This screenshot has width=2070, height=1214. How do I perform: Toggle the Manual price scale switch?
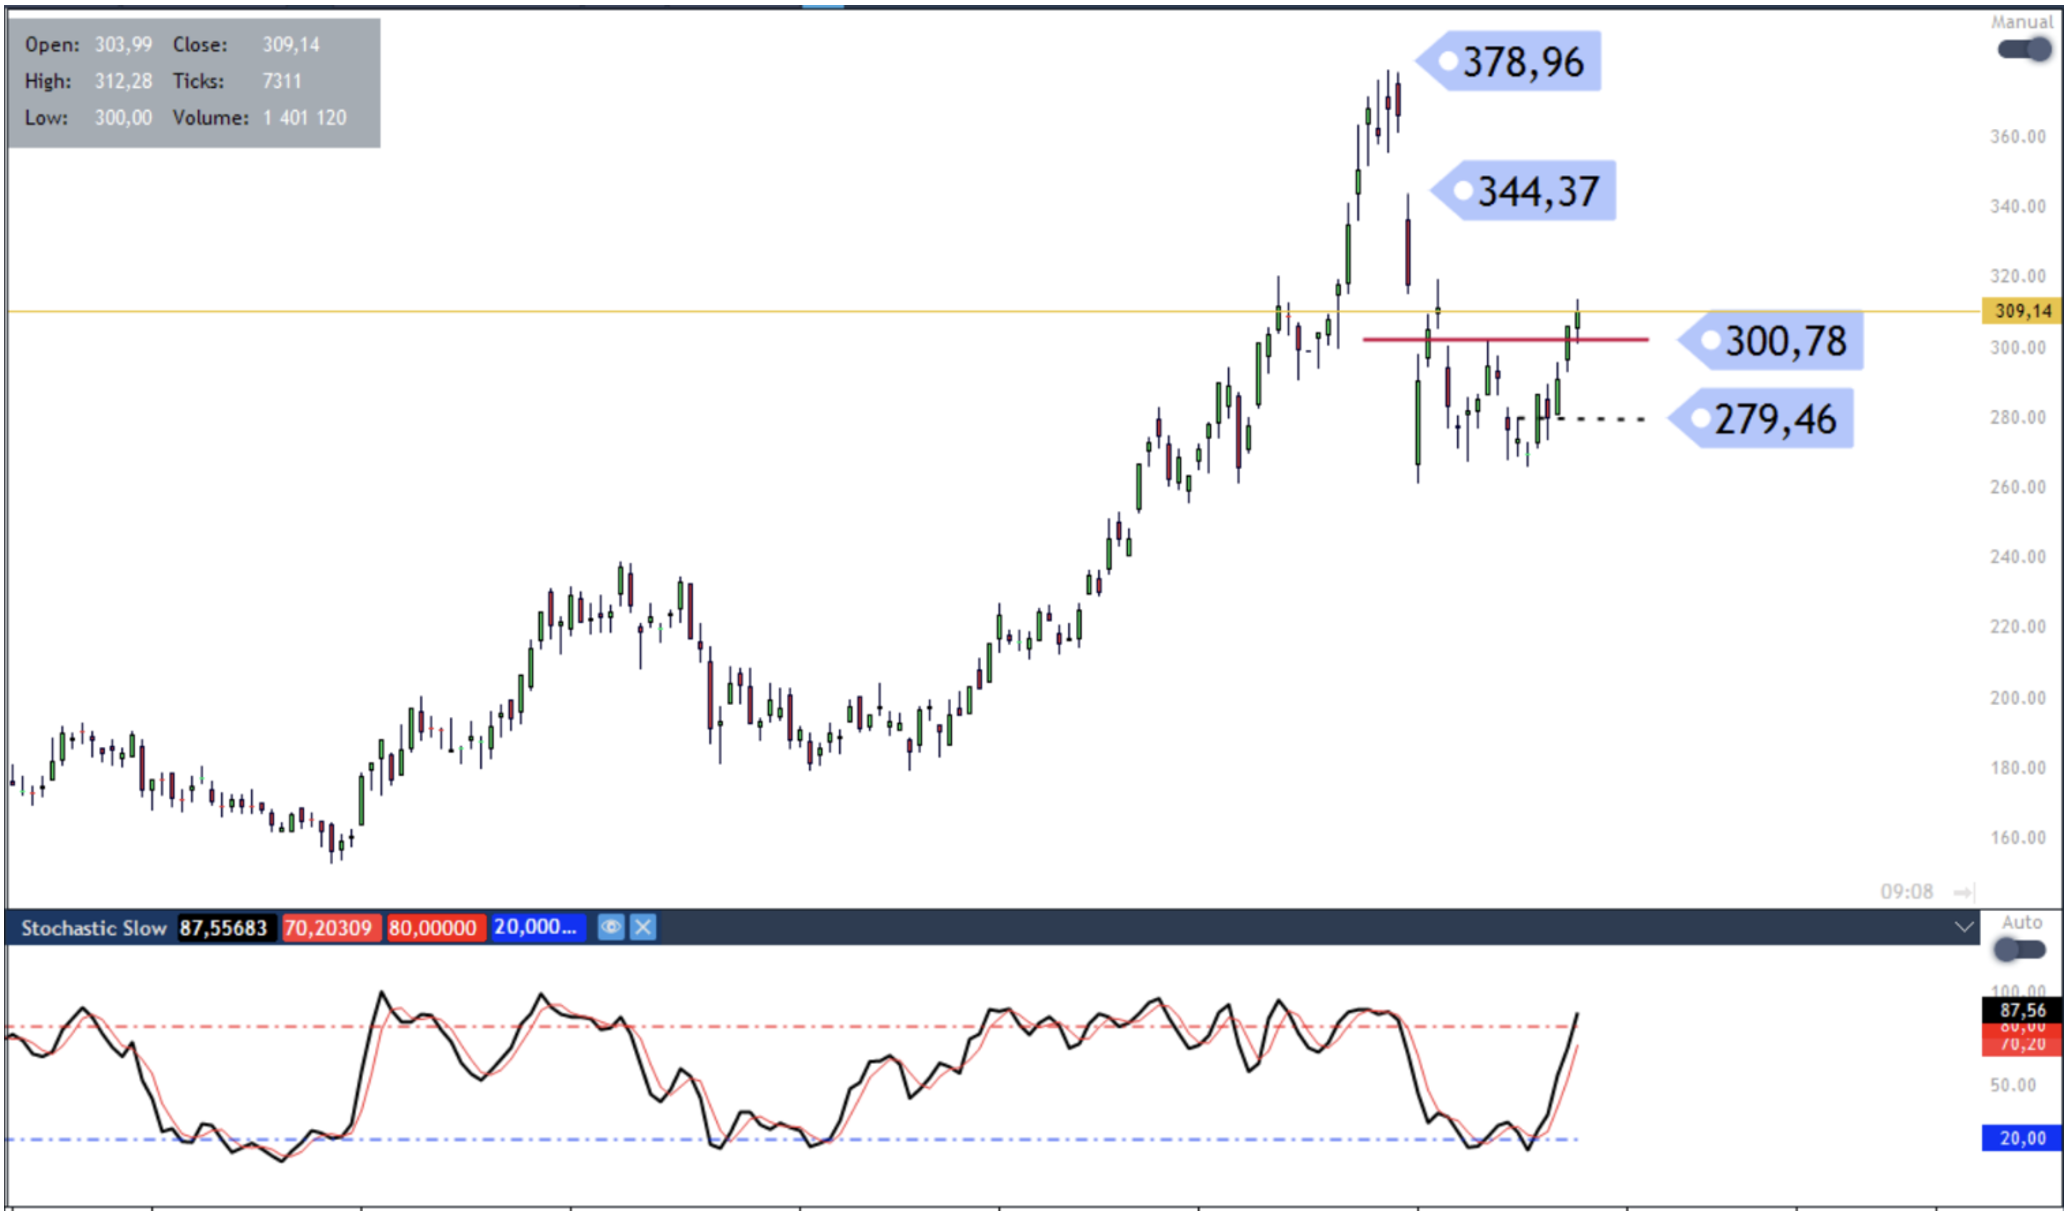pos(2024,49)
